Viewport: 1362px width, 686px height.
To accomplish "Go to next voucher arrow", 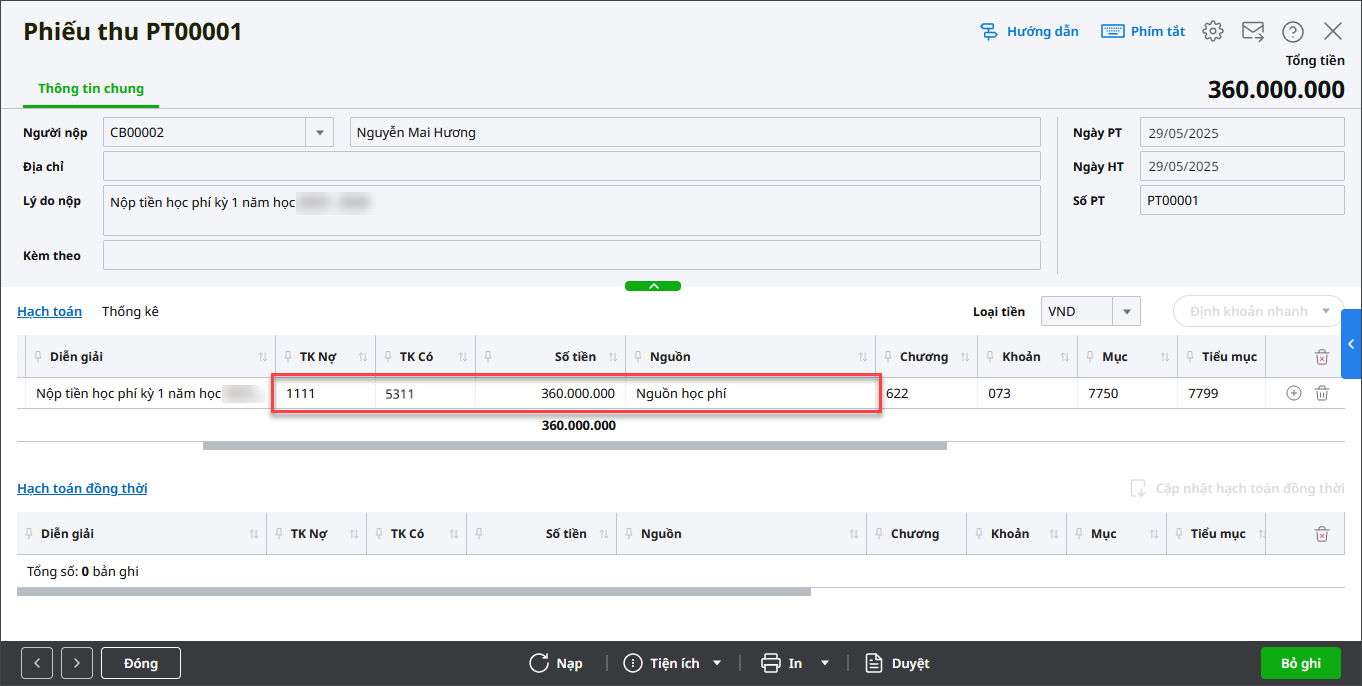I will click(77, 663).
